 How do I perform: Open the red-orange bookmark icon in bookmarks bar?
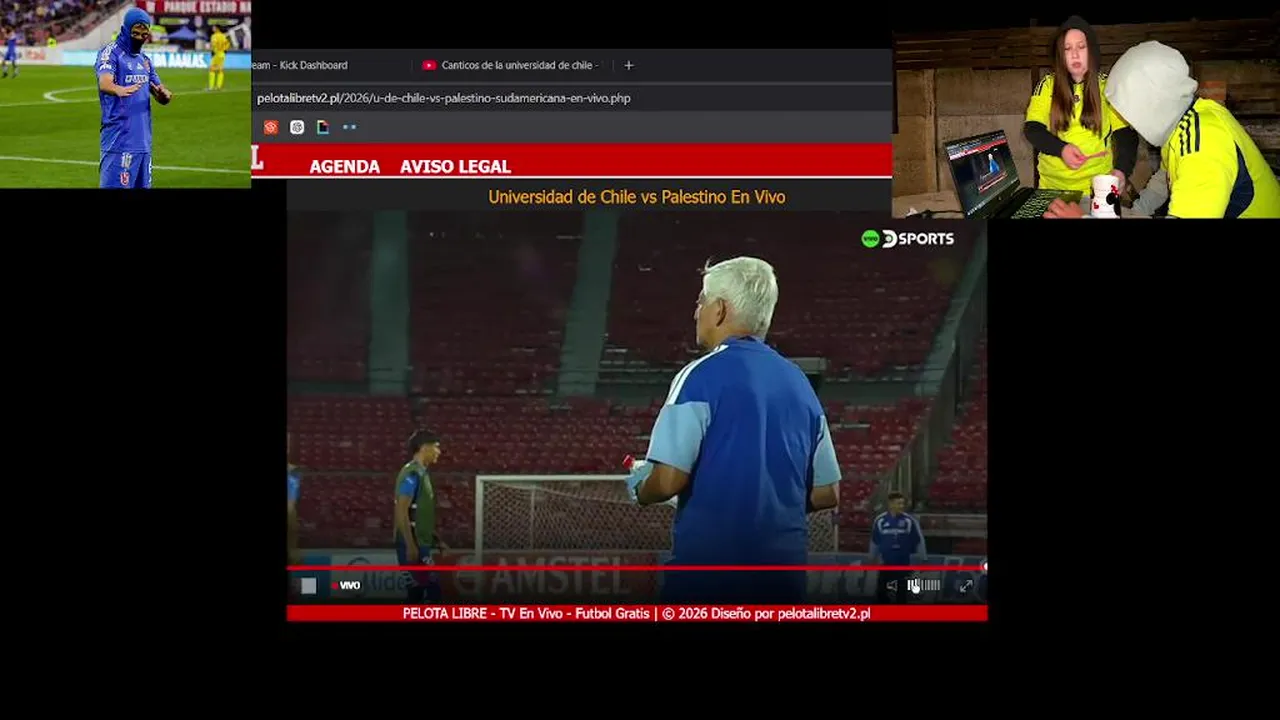(x=271, y=127)
